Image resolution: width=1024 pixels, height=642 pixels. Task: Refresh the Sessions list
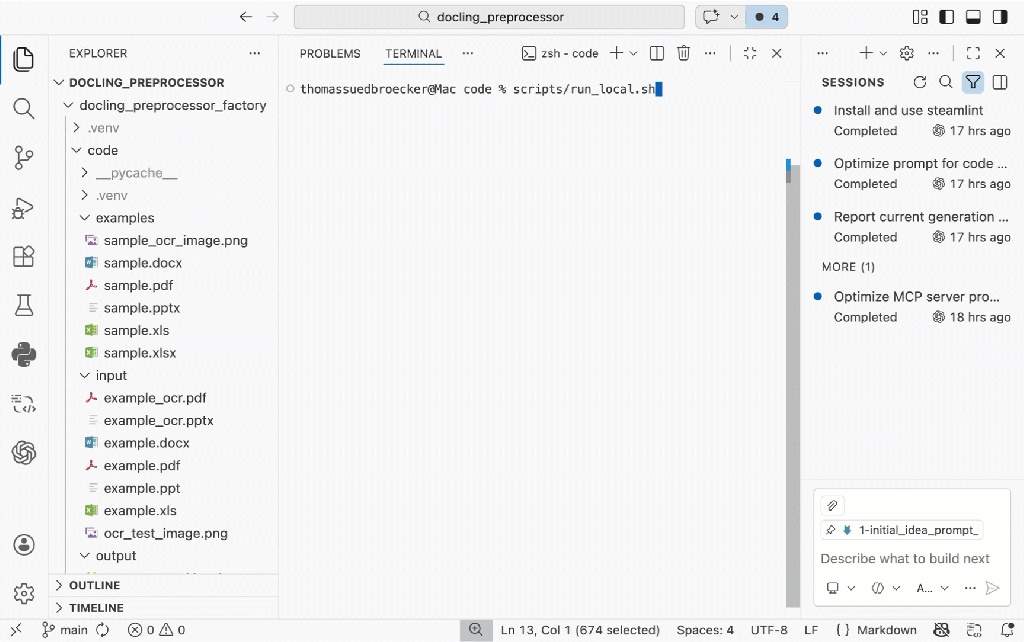(920, 82)
